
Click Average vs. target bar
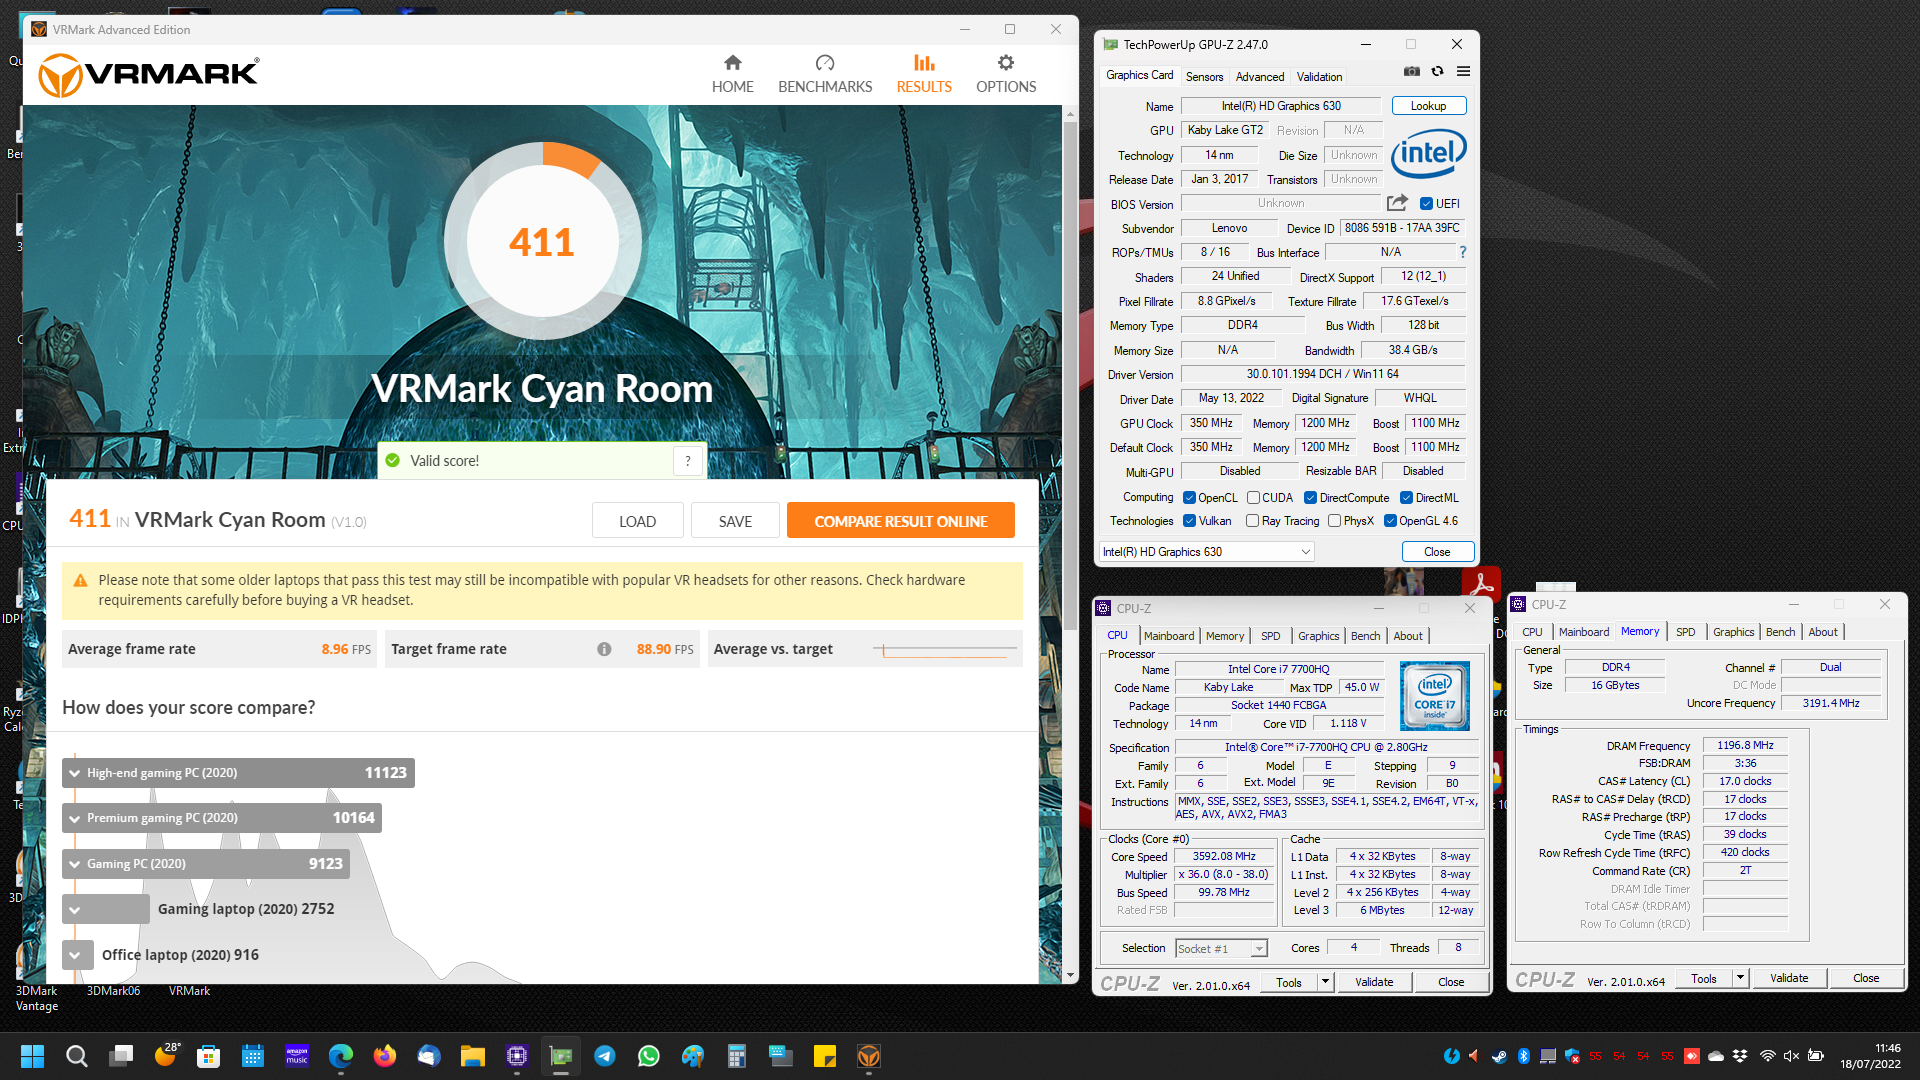(x=945, y=650)
